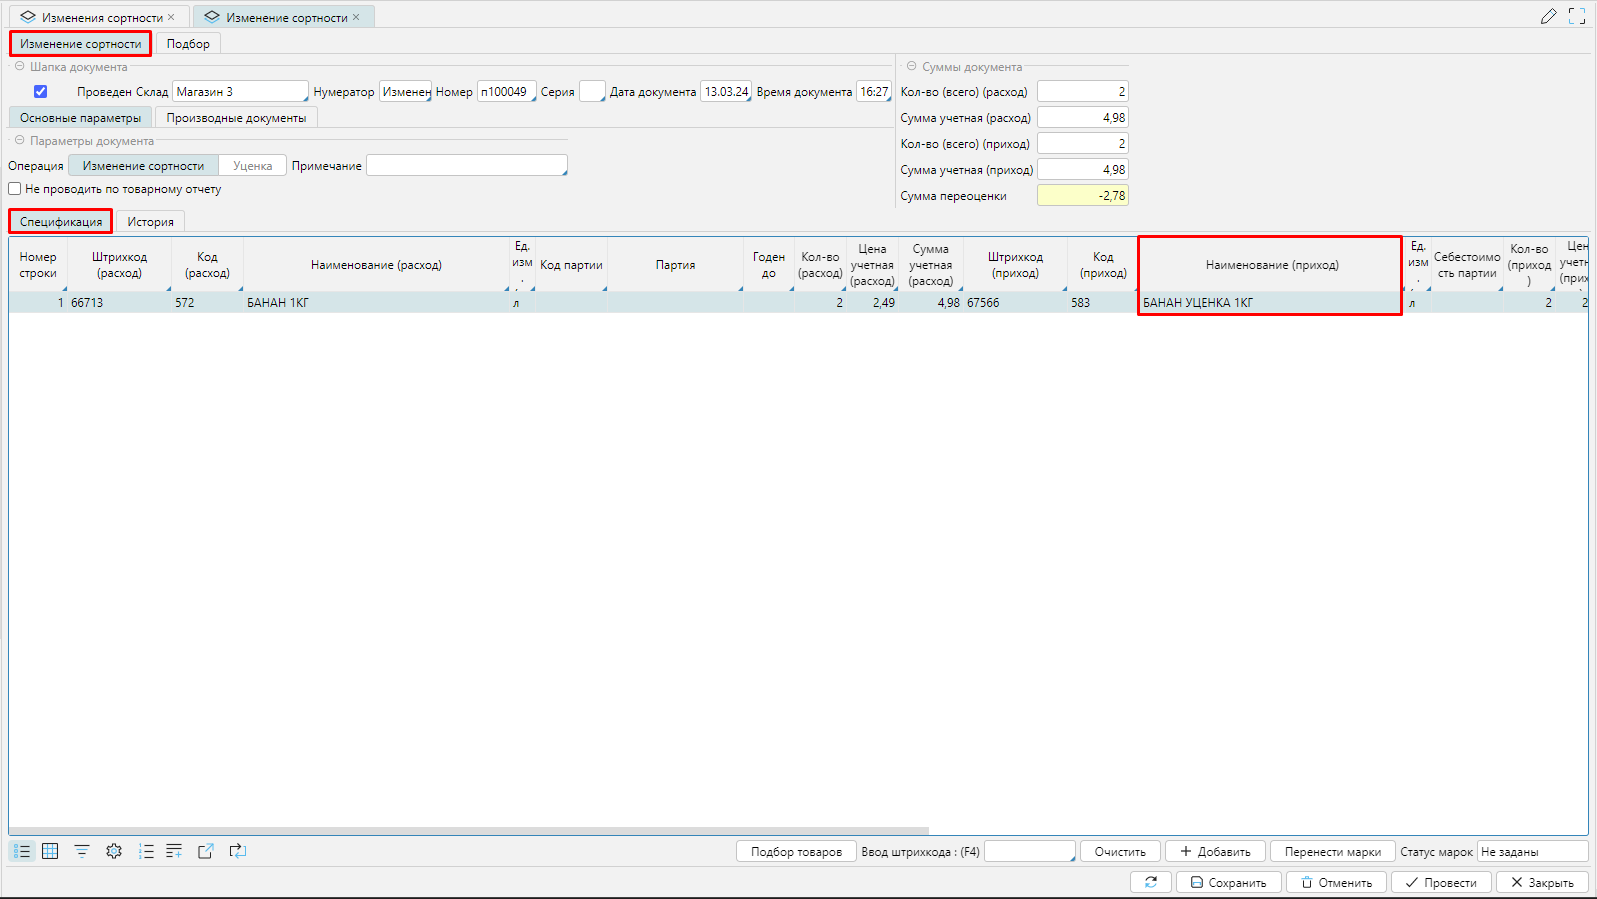Open the Подбор tab
1597x899 pixels.
pyautogui.click(x=188, y=44)
